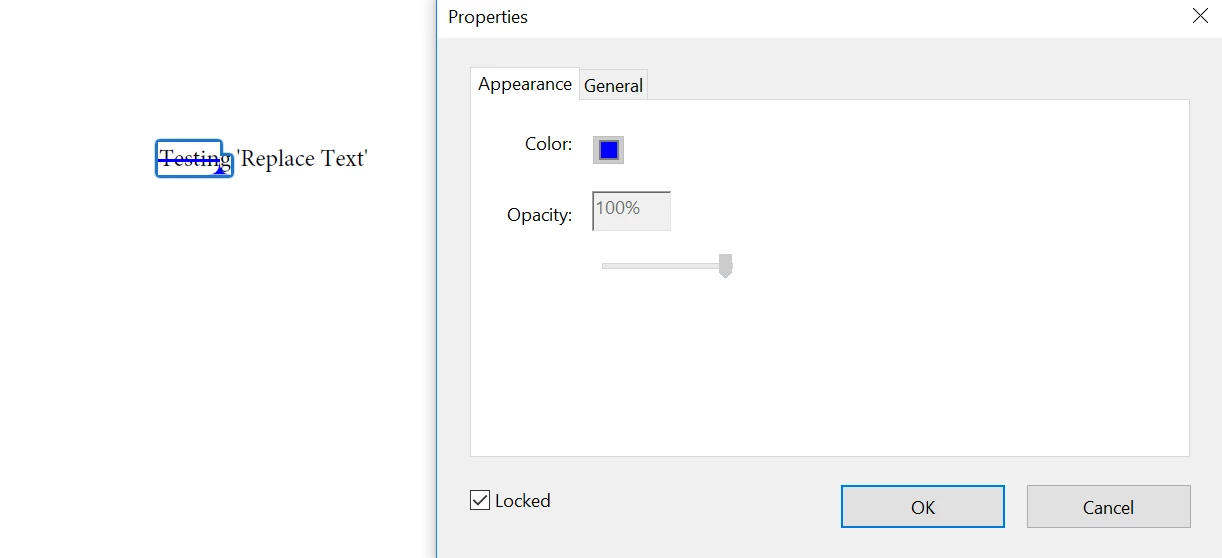Click the opacity slider handle
This screenshot has height=558, width=1222.
coord(726,265)
